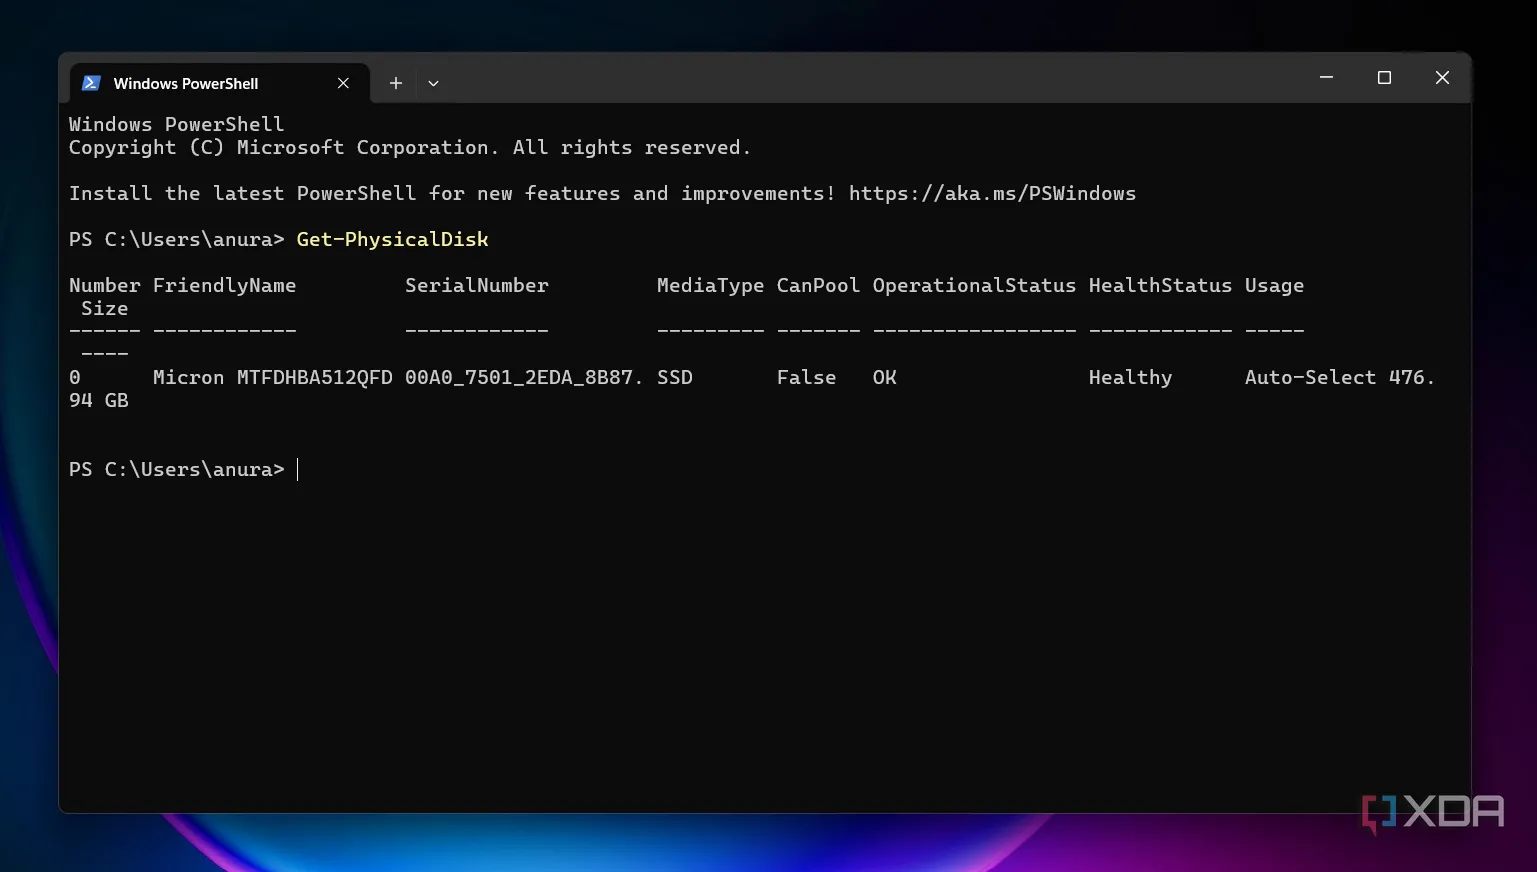Click the CanPool column header

click(818, 285)
